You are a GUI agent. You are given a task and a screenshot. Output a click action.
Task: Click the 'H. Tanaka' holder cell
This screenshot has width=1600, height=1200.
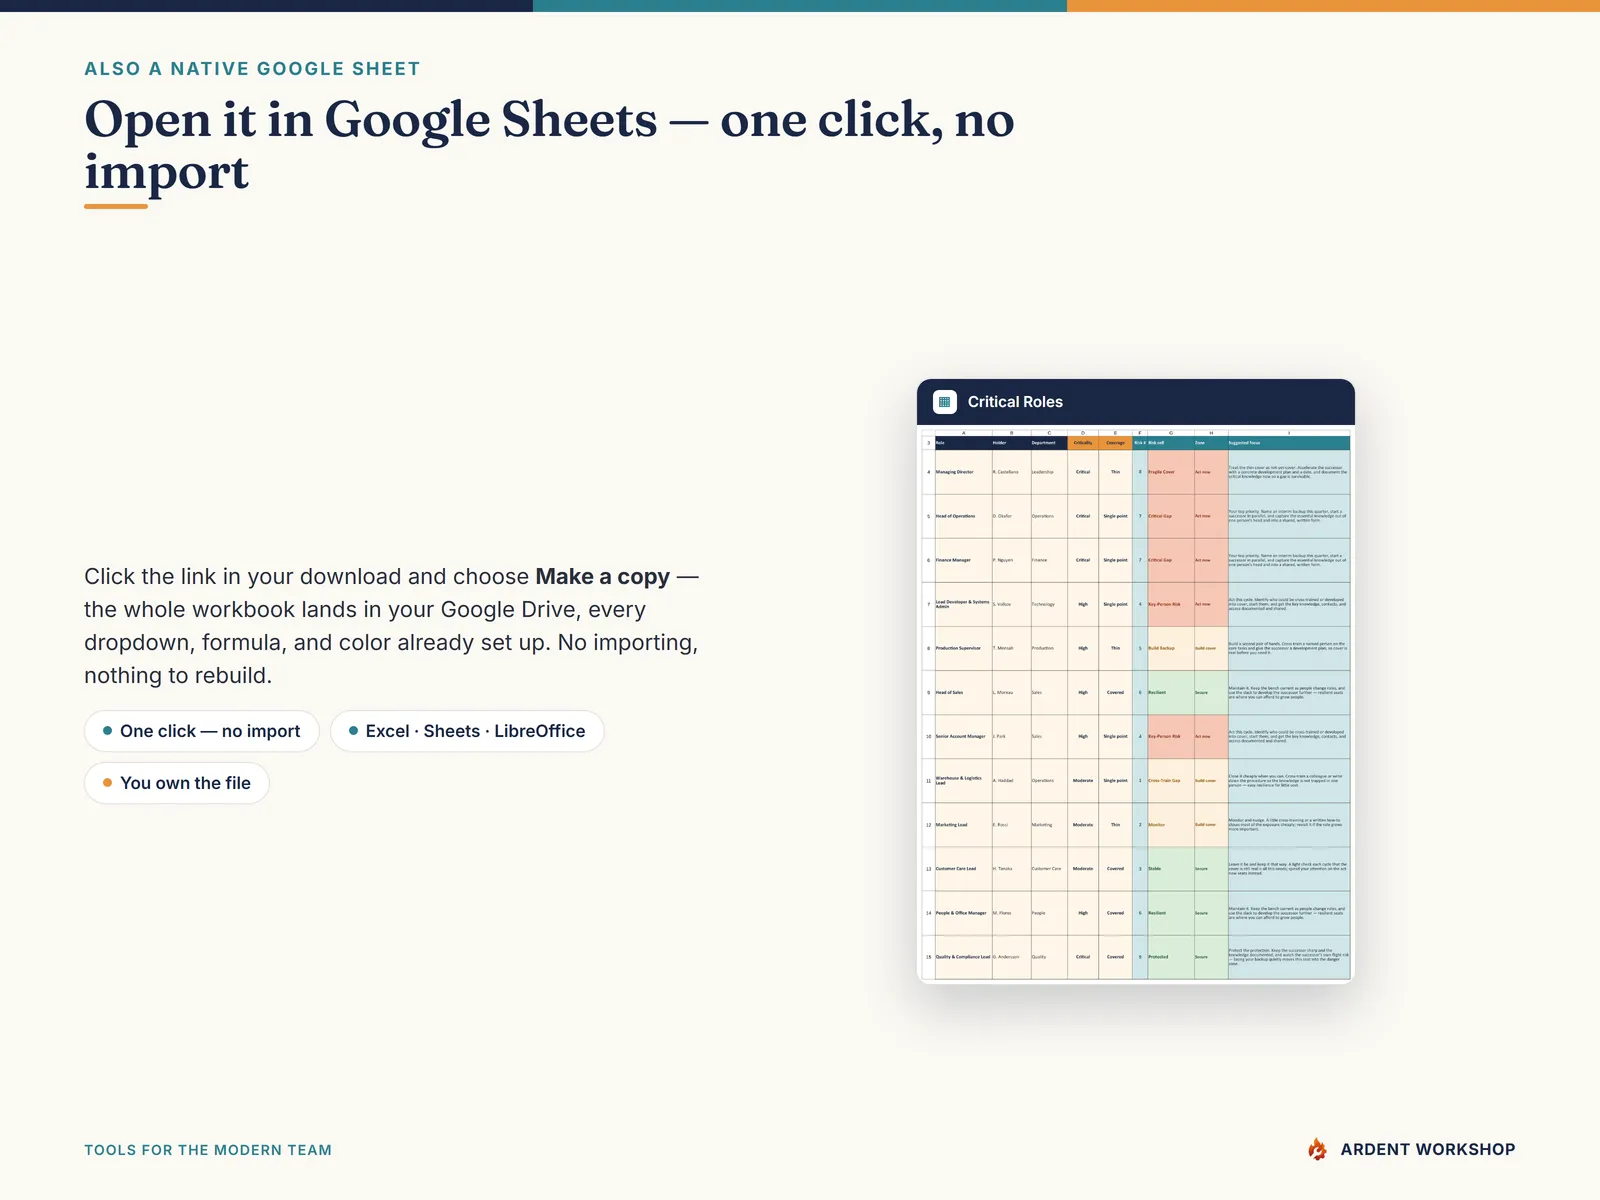tap(1011, 869)
